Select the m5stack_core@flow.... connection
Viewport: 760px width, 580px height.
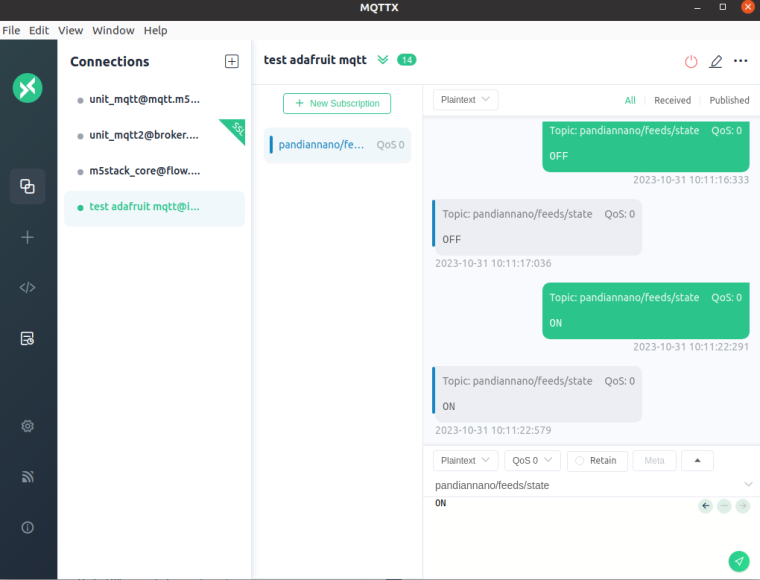[154, 171]
